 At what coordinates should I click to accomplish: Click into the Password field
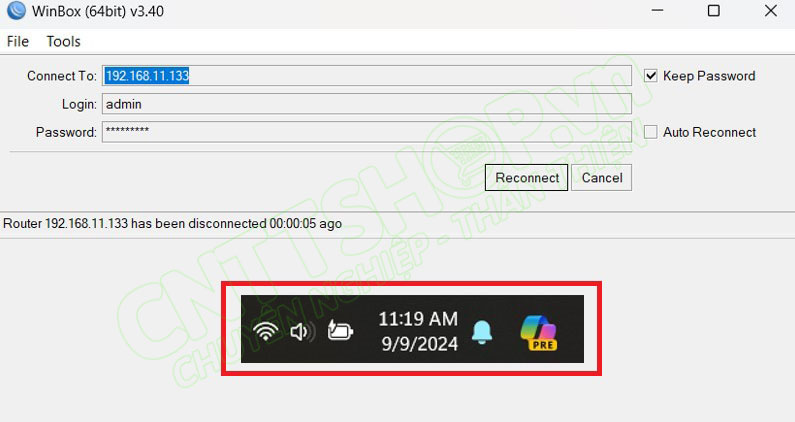(x=366, y=132)
